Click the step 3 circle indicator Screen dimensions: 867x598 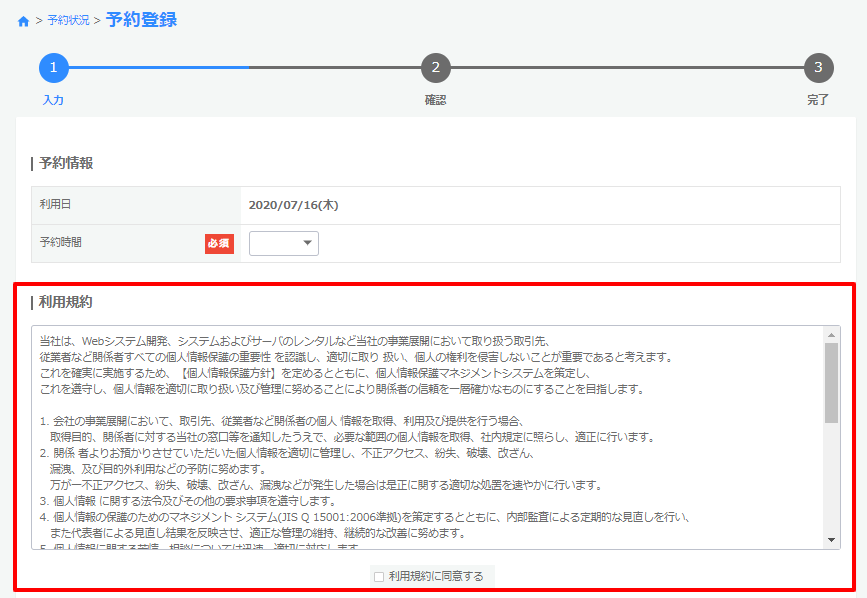pyautogui.click(x=818, y=68)
